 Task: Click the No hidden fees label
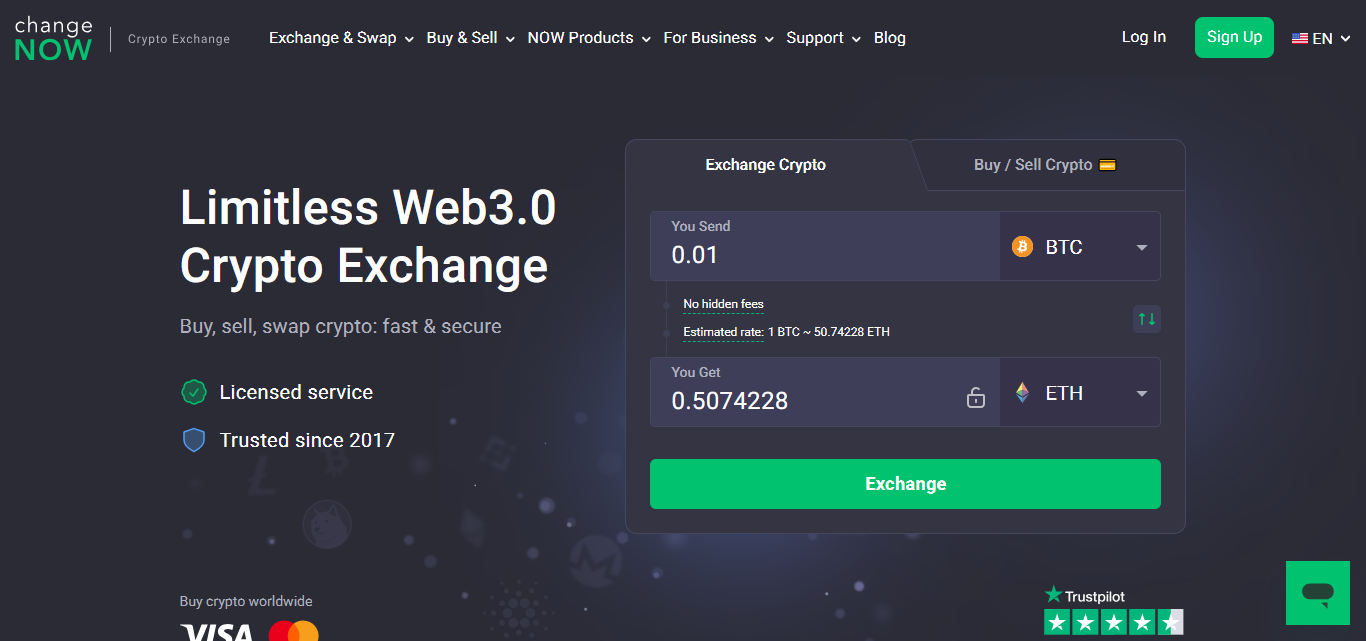coord(723,304)
